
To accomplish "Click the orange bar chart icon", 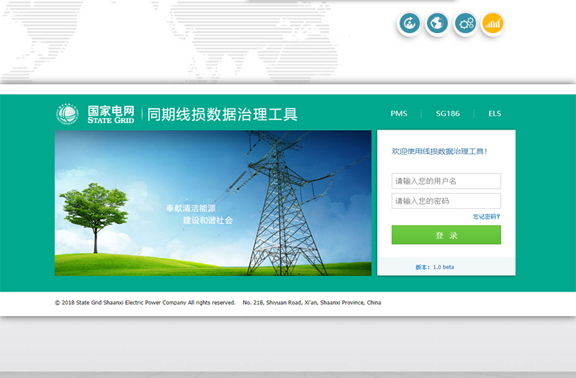I will tap(493, 24).
